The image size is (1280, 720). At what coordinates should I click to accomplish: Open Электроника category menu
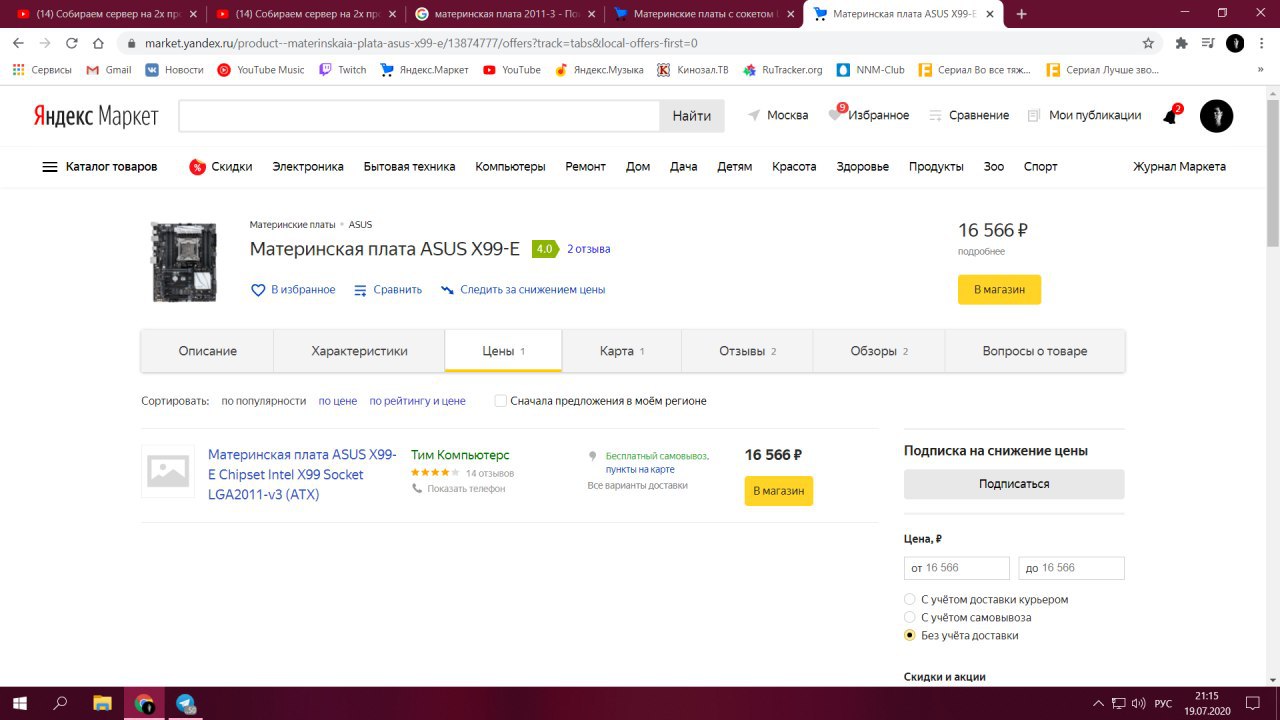coord(308,167)
